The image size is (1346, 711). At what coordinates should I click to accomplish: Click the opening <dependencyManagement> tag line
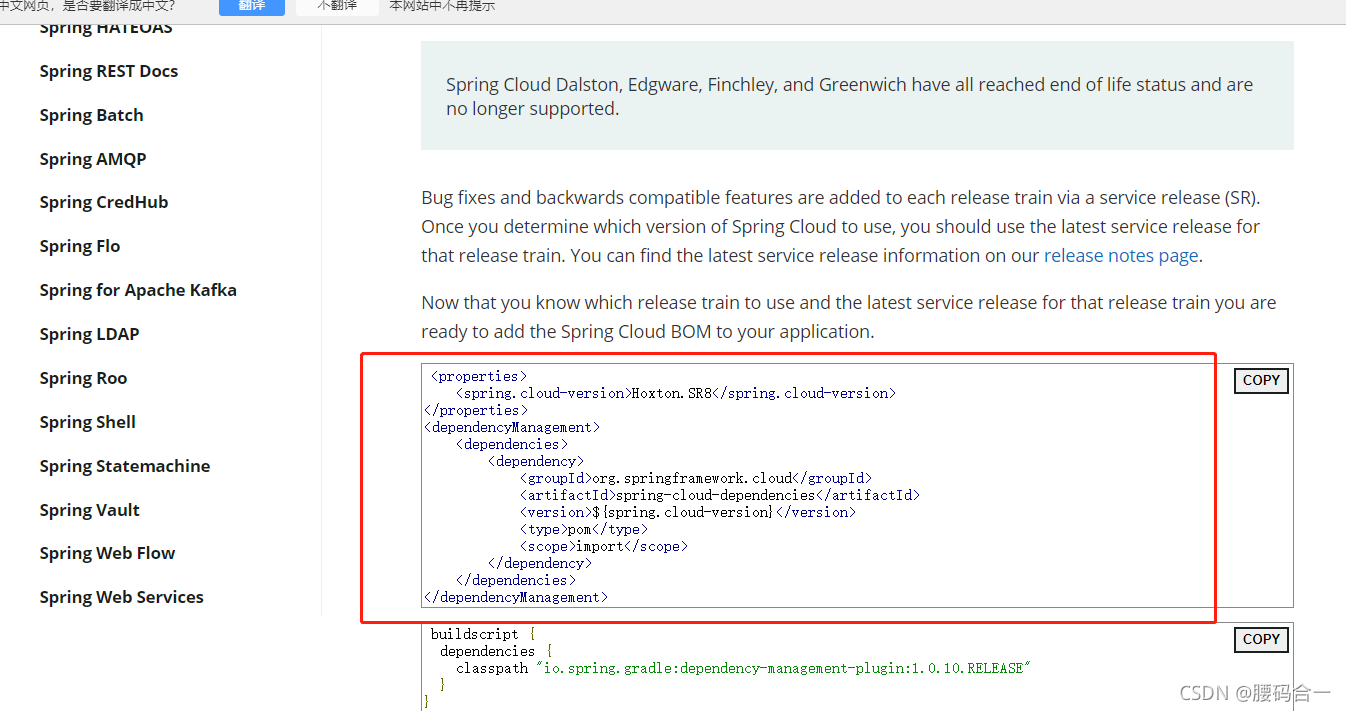512,427
